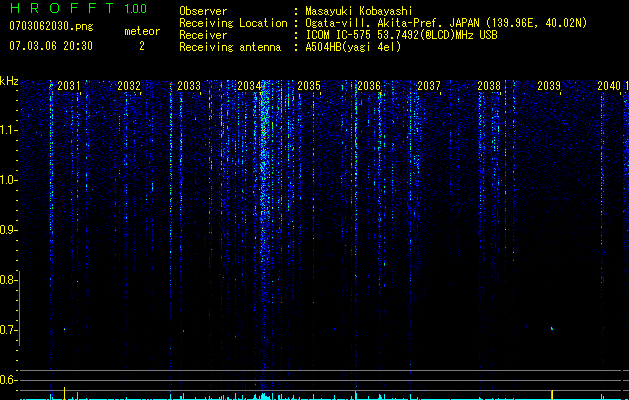Click the meteor echo dot after 2031

pos(64,329)
